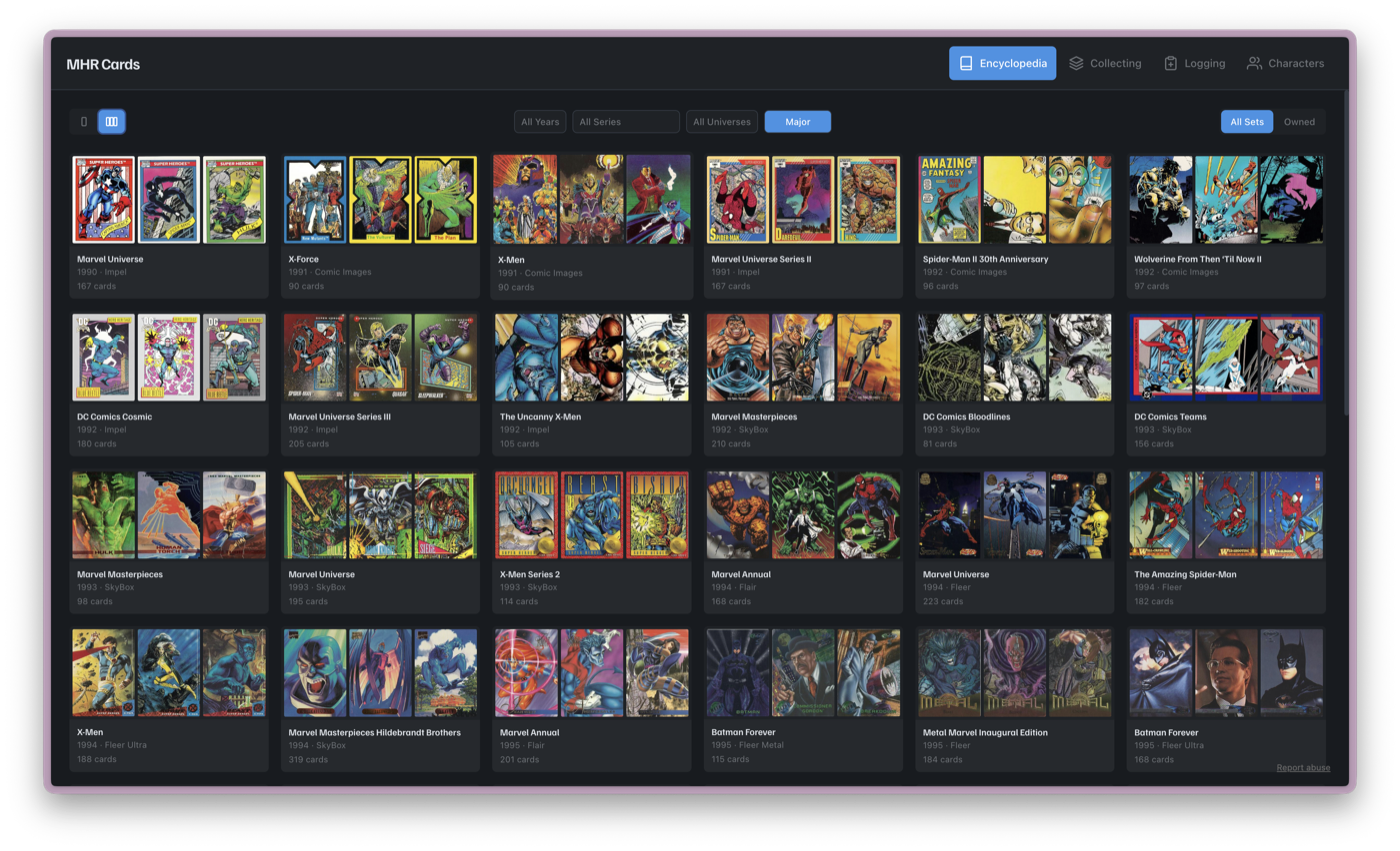
Task: Toggle the Major filter button
Action: (798, 122)
